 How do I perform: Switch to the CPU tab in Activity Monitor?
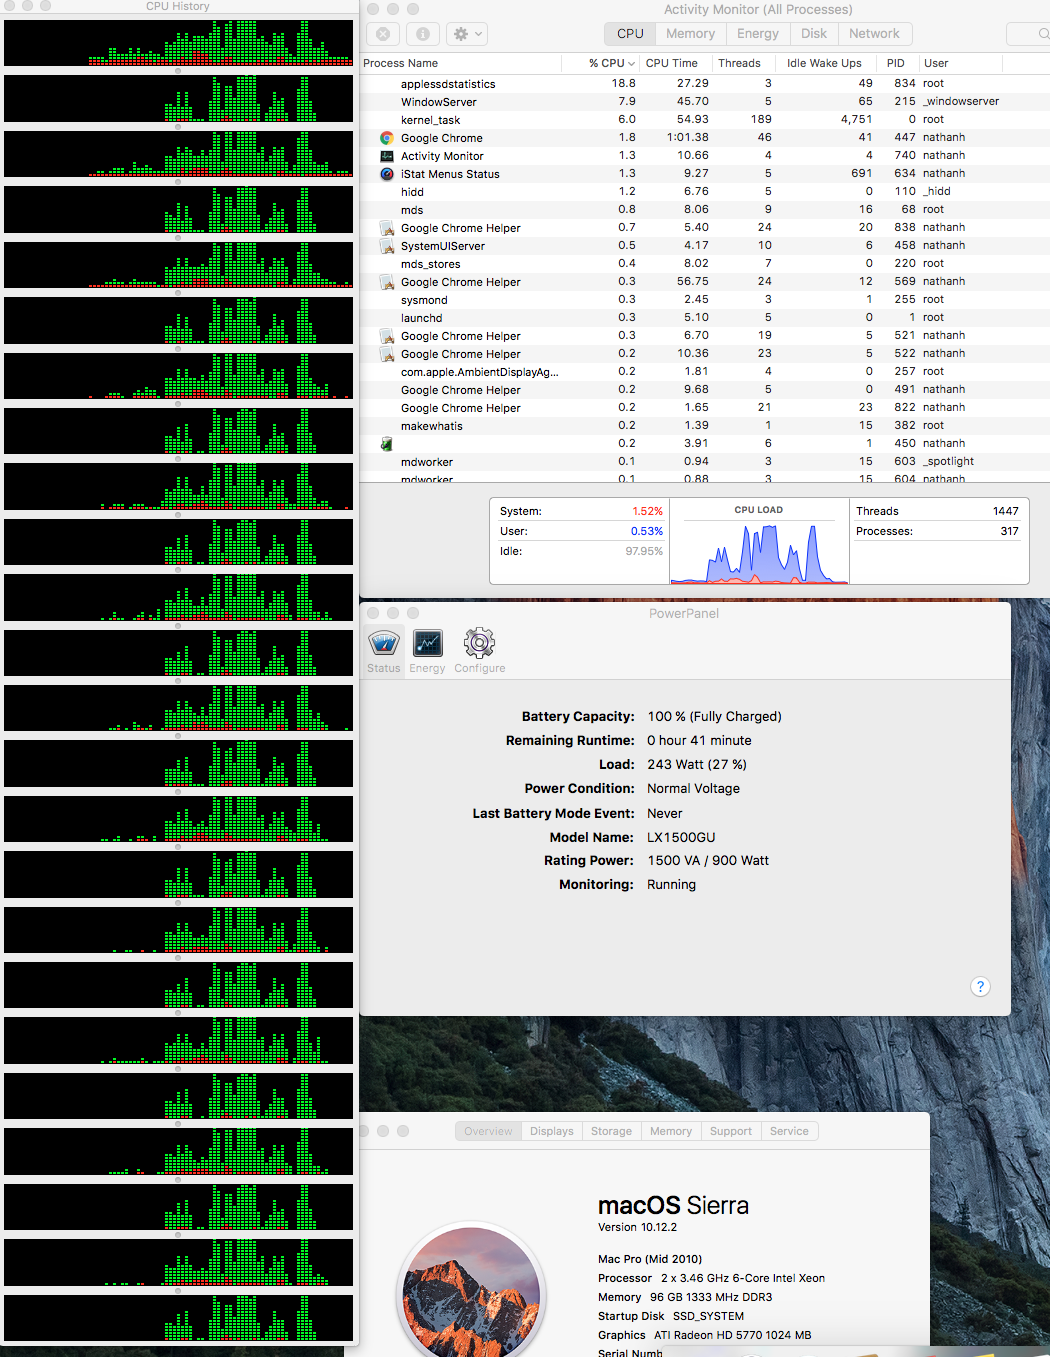[630, 34]
